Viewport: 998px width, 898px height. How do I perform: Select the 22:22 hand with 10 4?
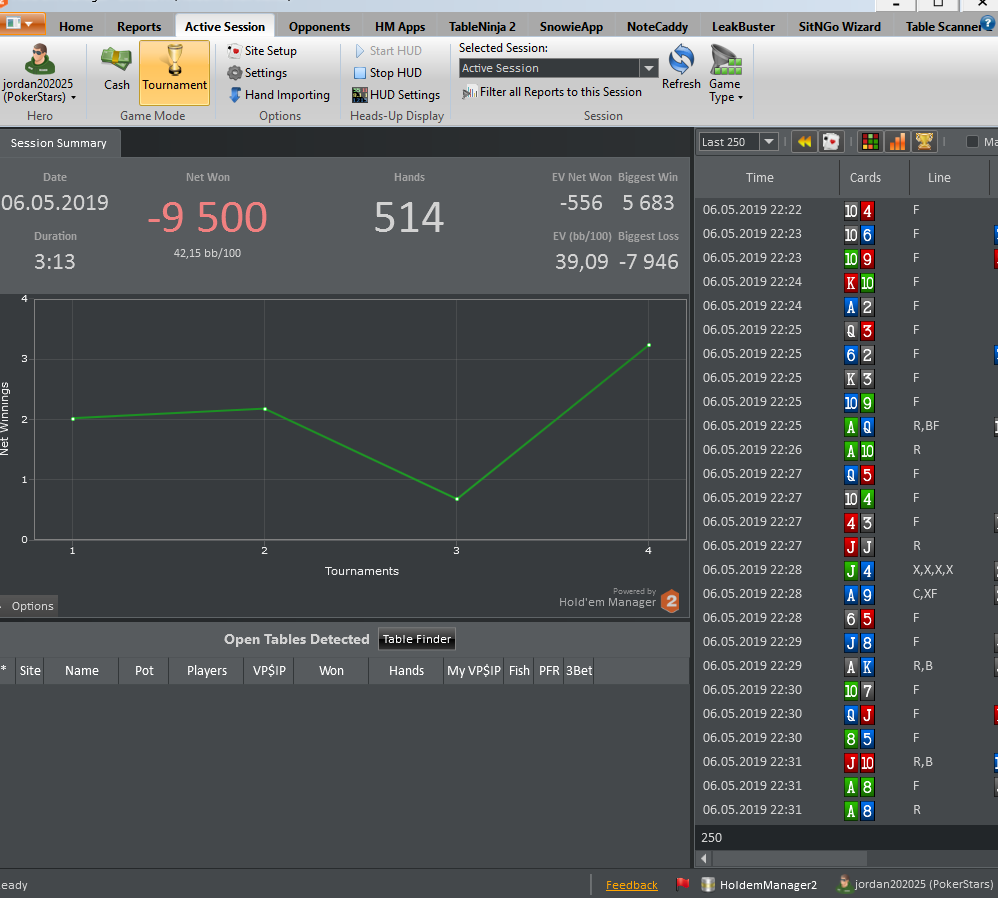(x=846, y=210)
